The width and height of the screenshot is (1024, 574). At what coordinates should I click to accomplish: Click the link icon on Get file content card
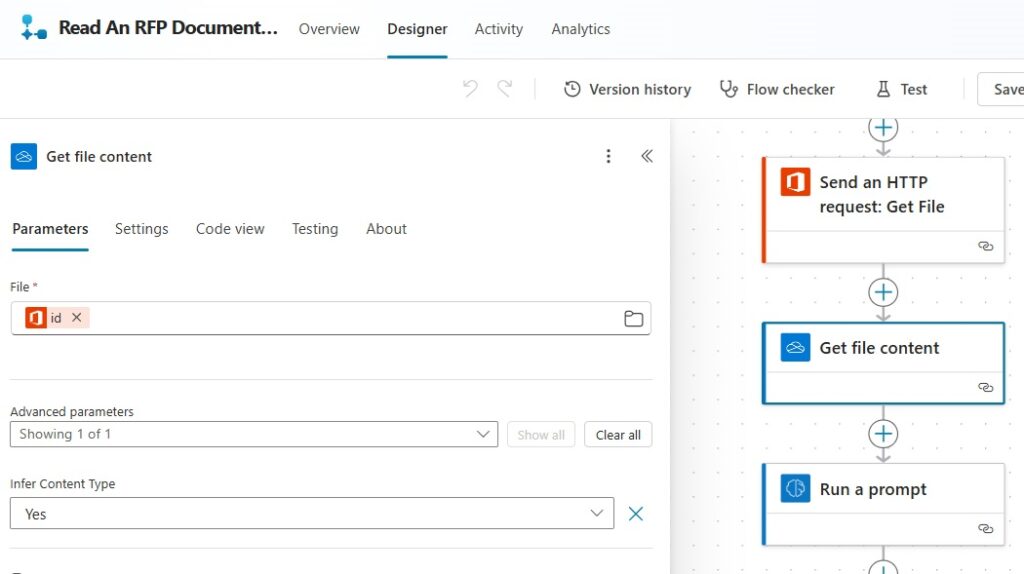point(985,387)
